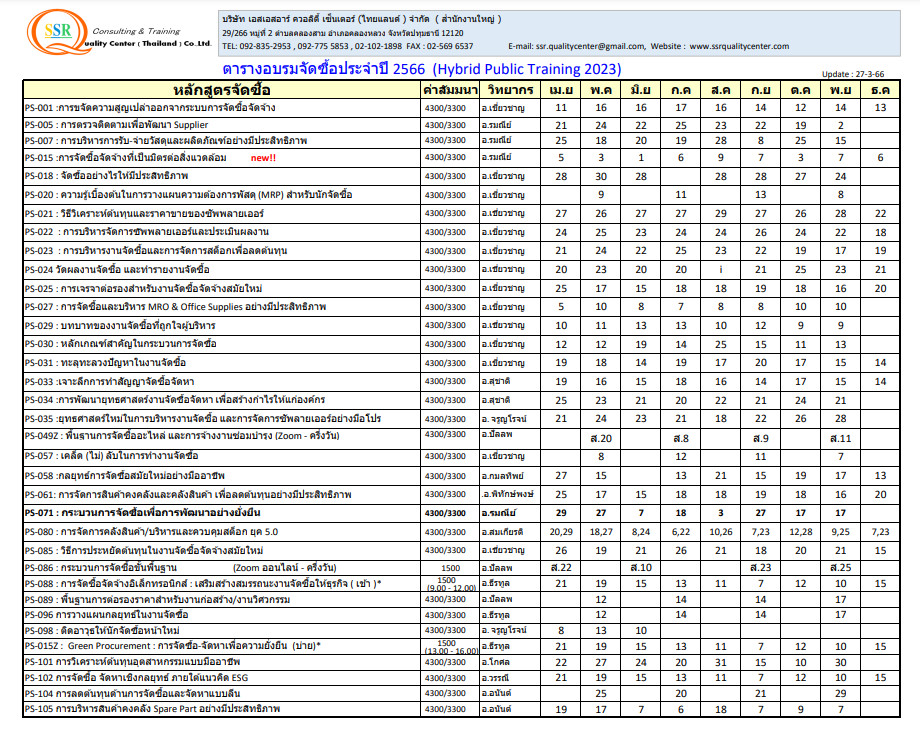Select the PS-085 course title
The image size is (920, 732).
point(144,550)
